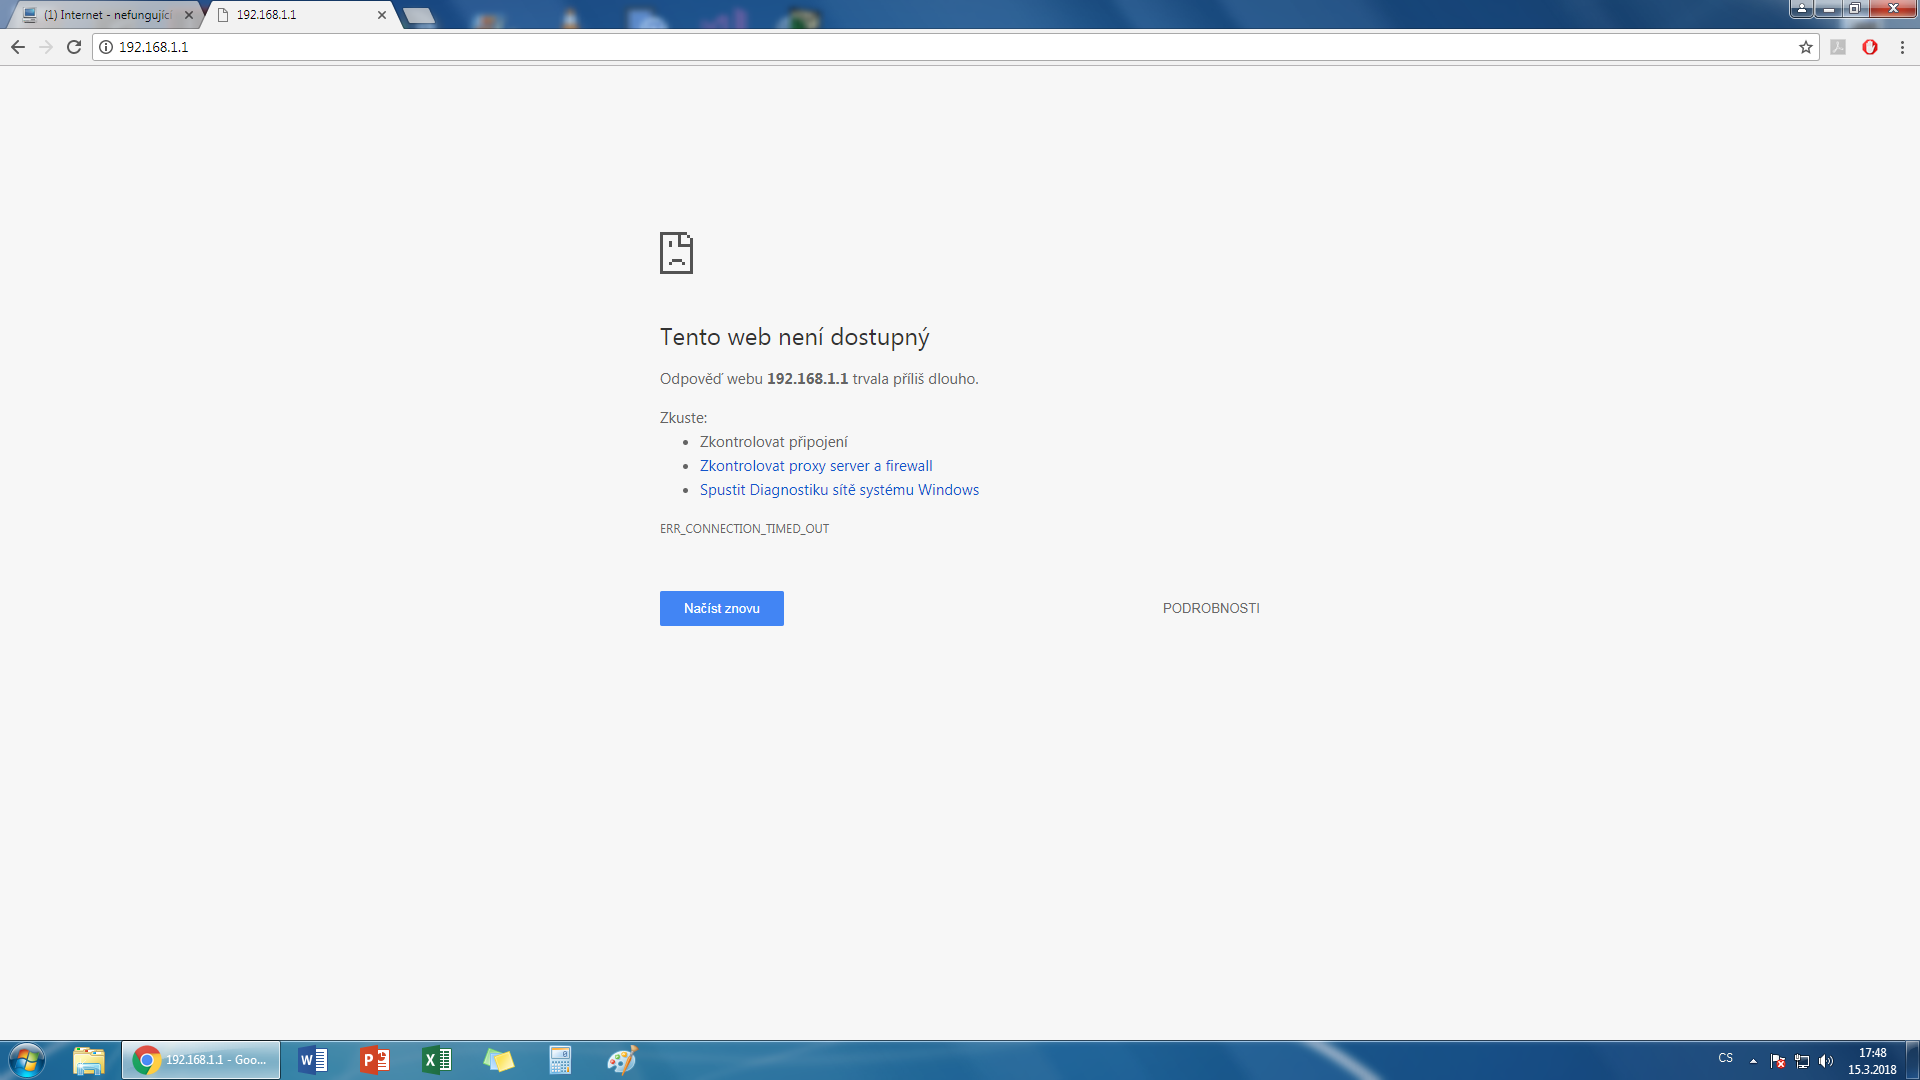Switch to the Internet - nefungující tab

(x=107, y=15)
